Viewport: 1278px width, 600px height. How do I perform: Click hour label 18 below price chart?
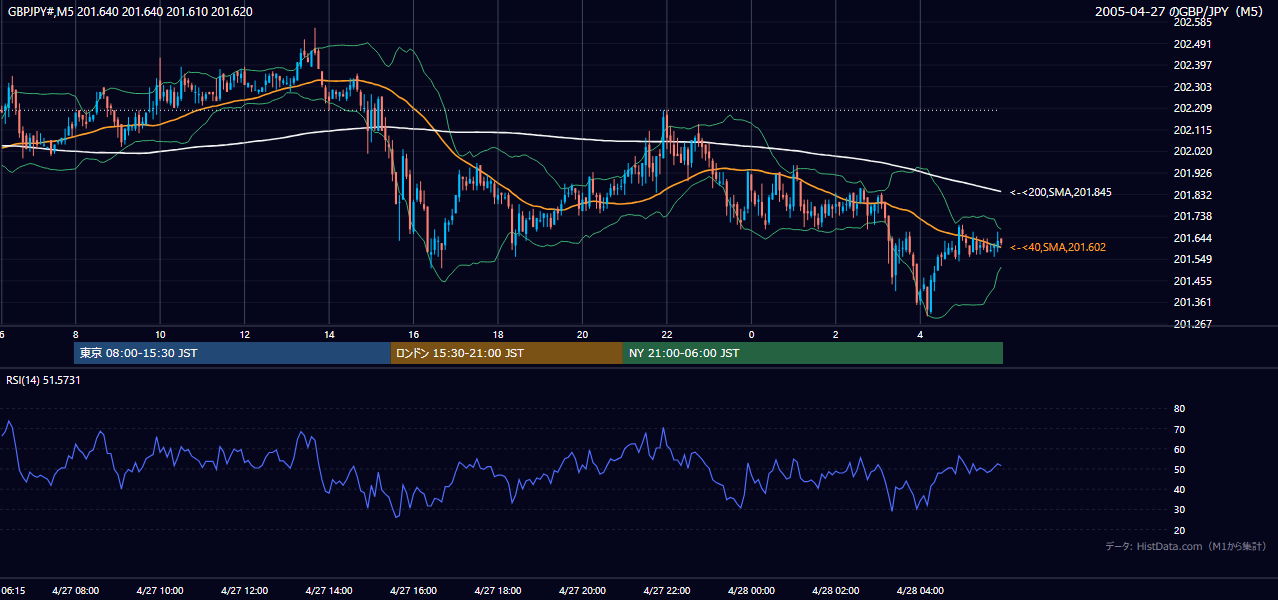pyautogui.click(x=498, y=334)
